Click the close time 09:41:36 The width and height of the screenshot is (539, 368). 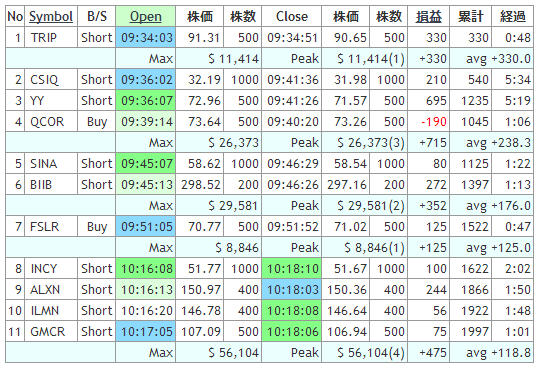(292, 80)
